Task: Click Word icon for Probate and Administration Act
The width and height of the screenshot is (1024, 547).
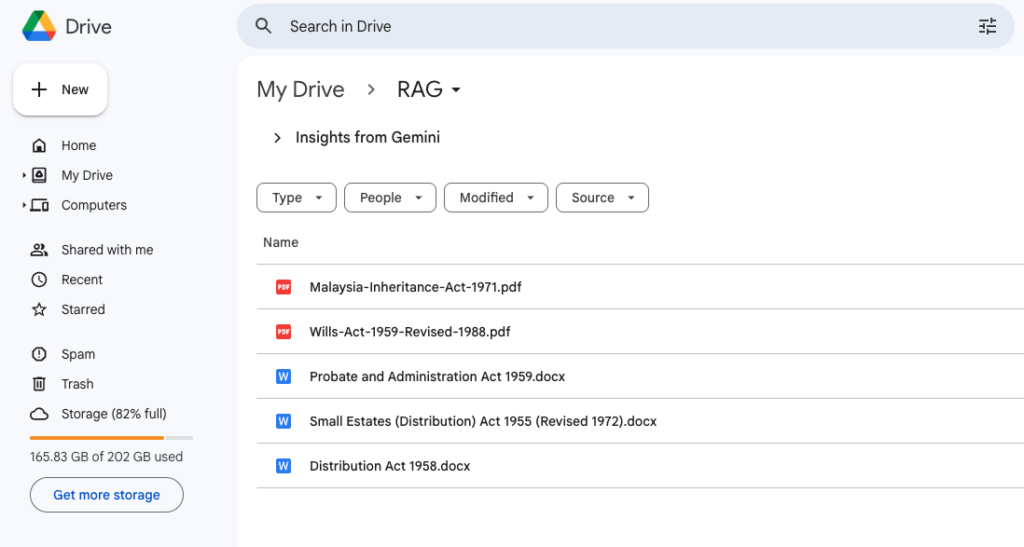Action: [283, 377]
